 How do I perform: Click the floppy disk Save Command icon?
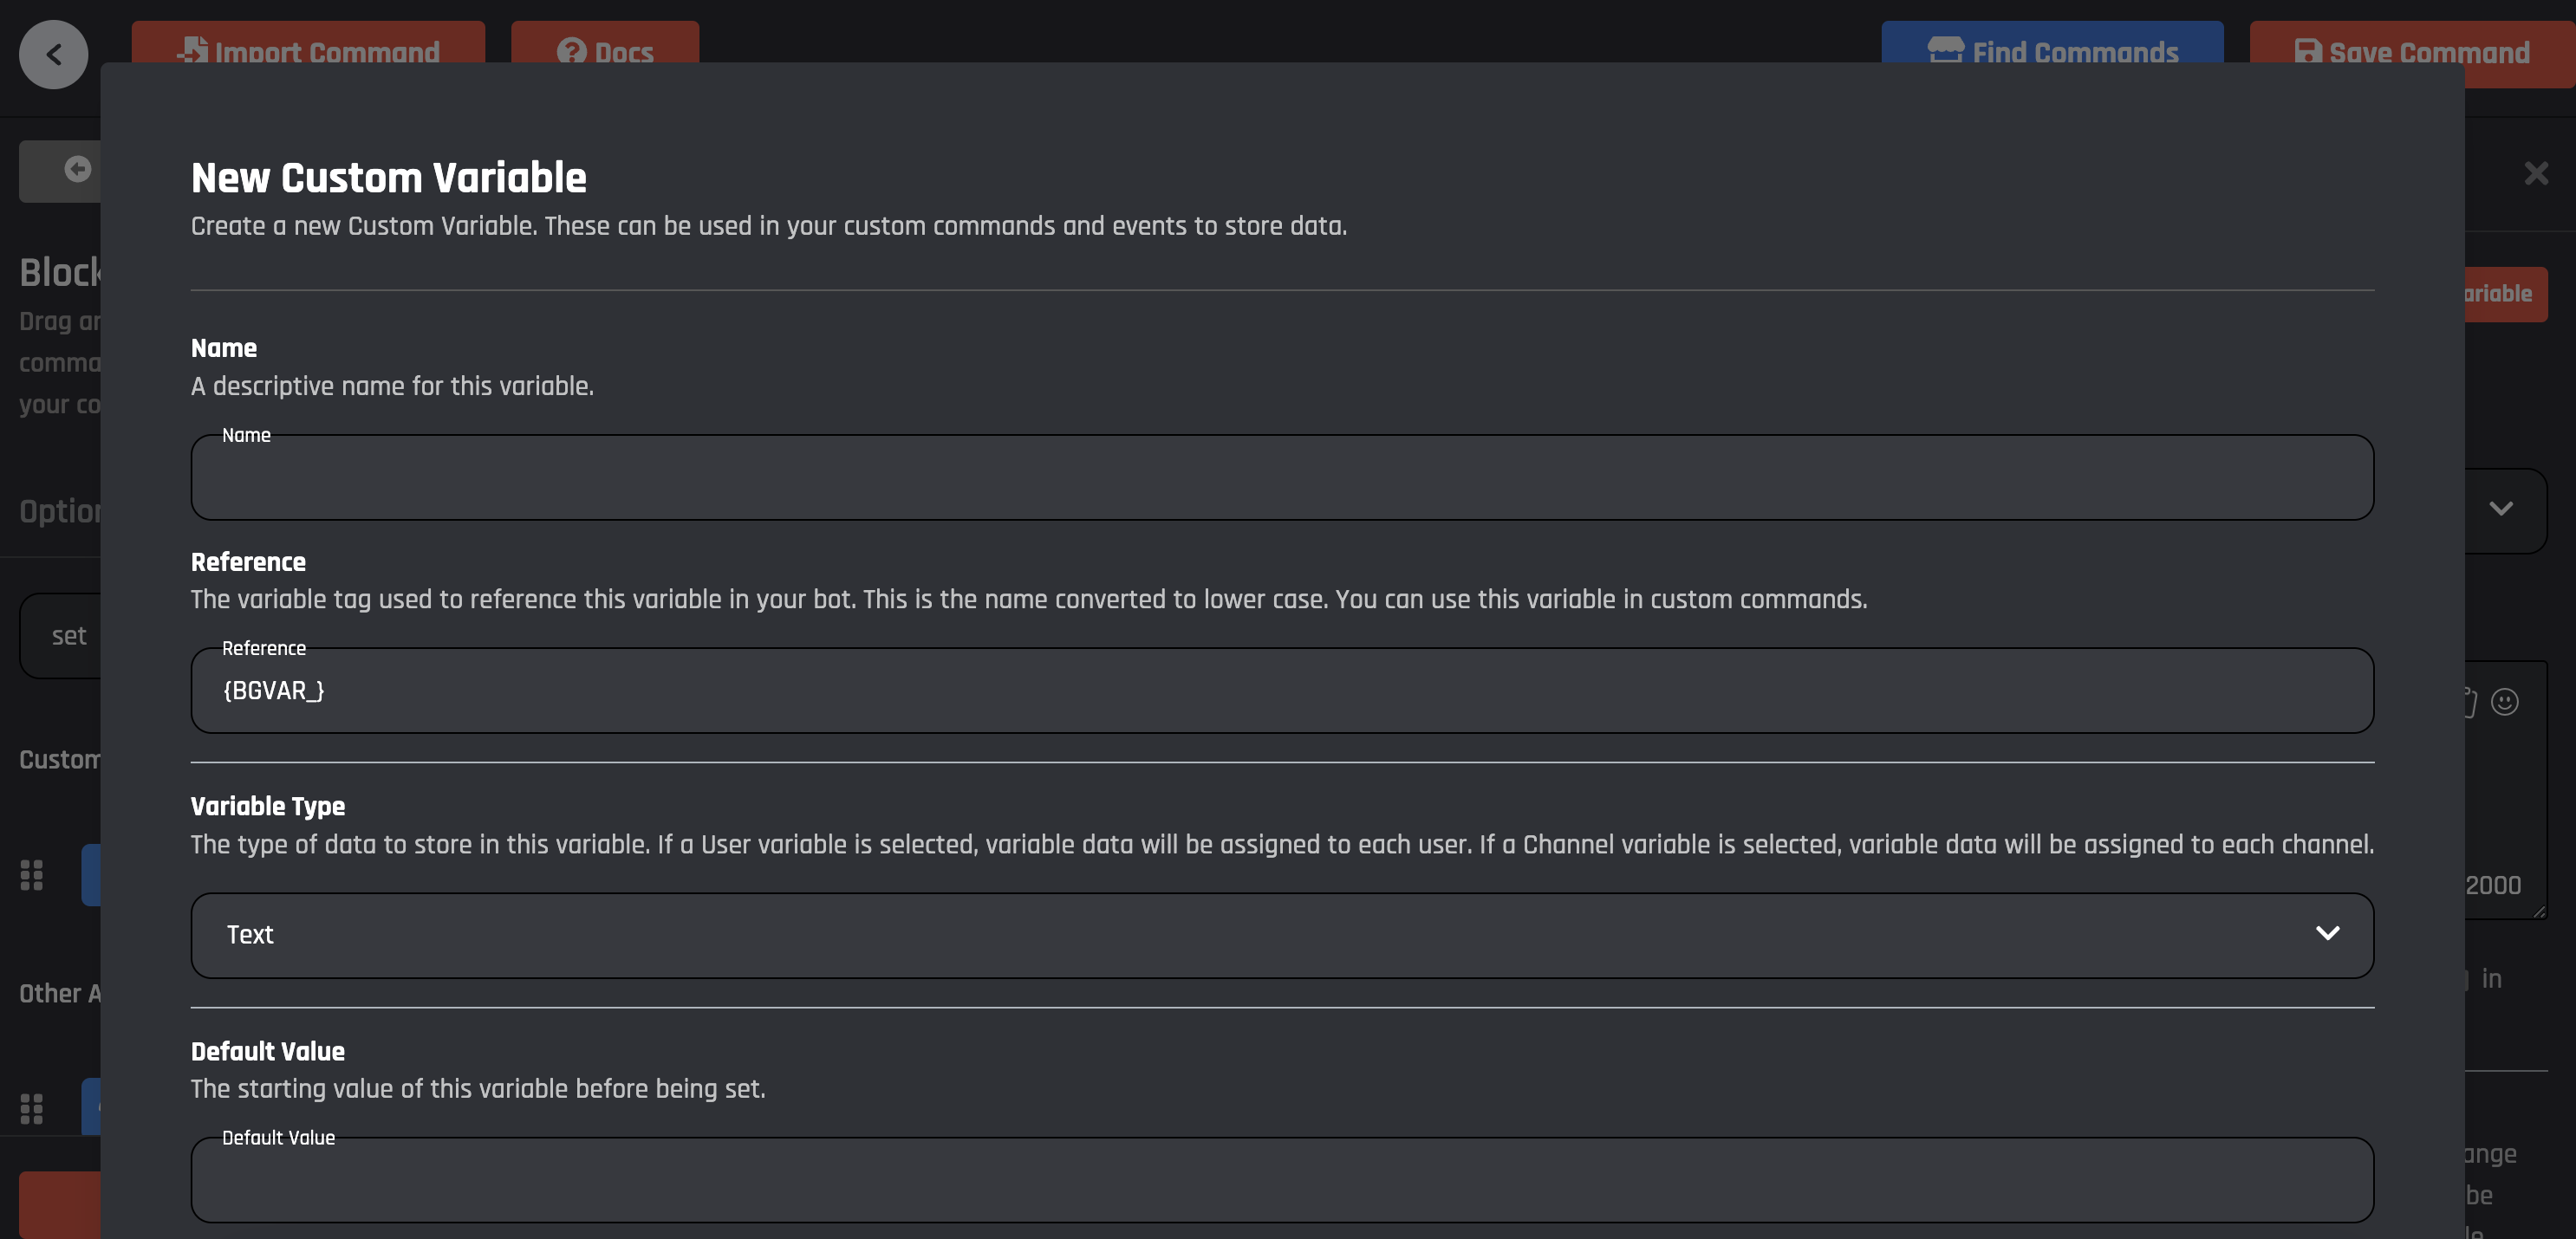[2307, 51]
